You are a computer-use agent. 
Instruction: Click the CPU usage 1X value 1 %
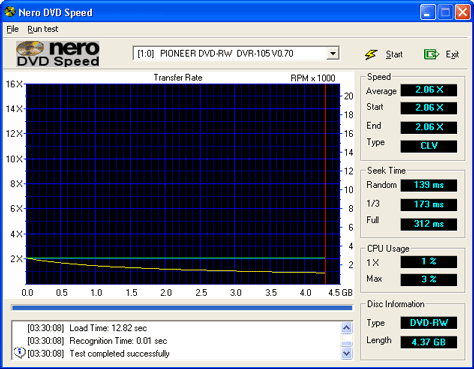[429, 262]
